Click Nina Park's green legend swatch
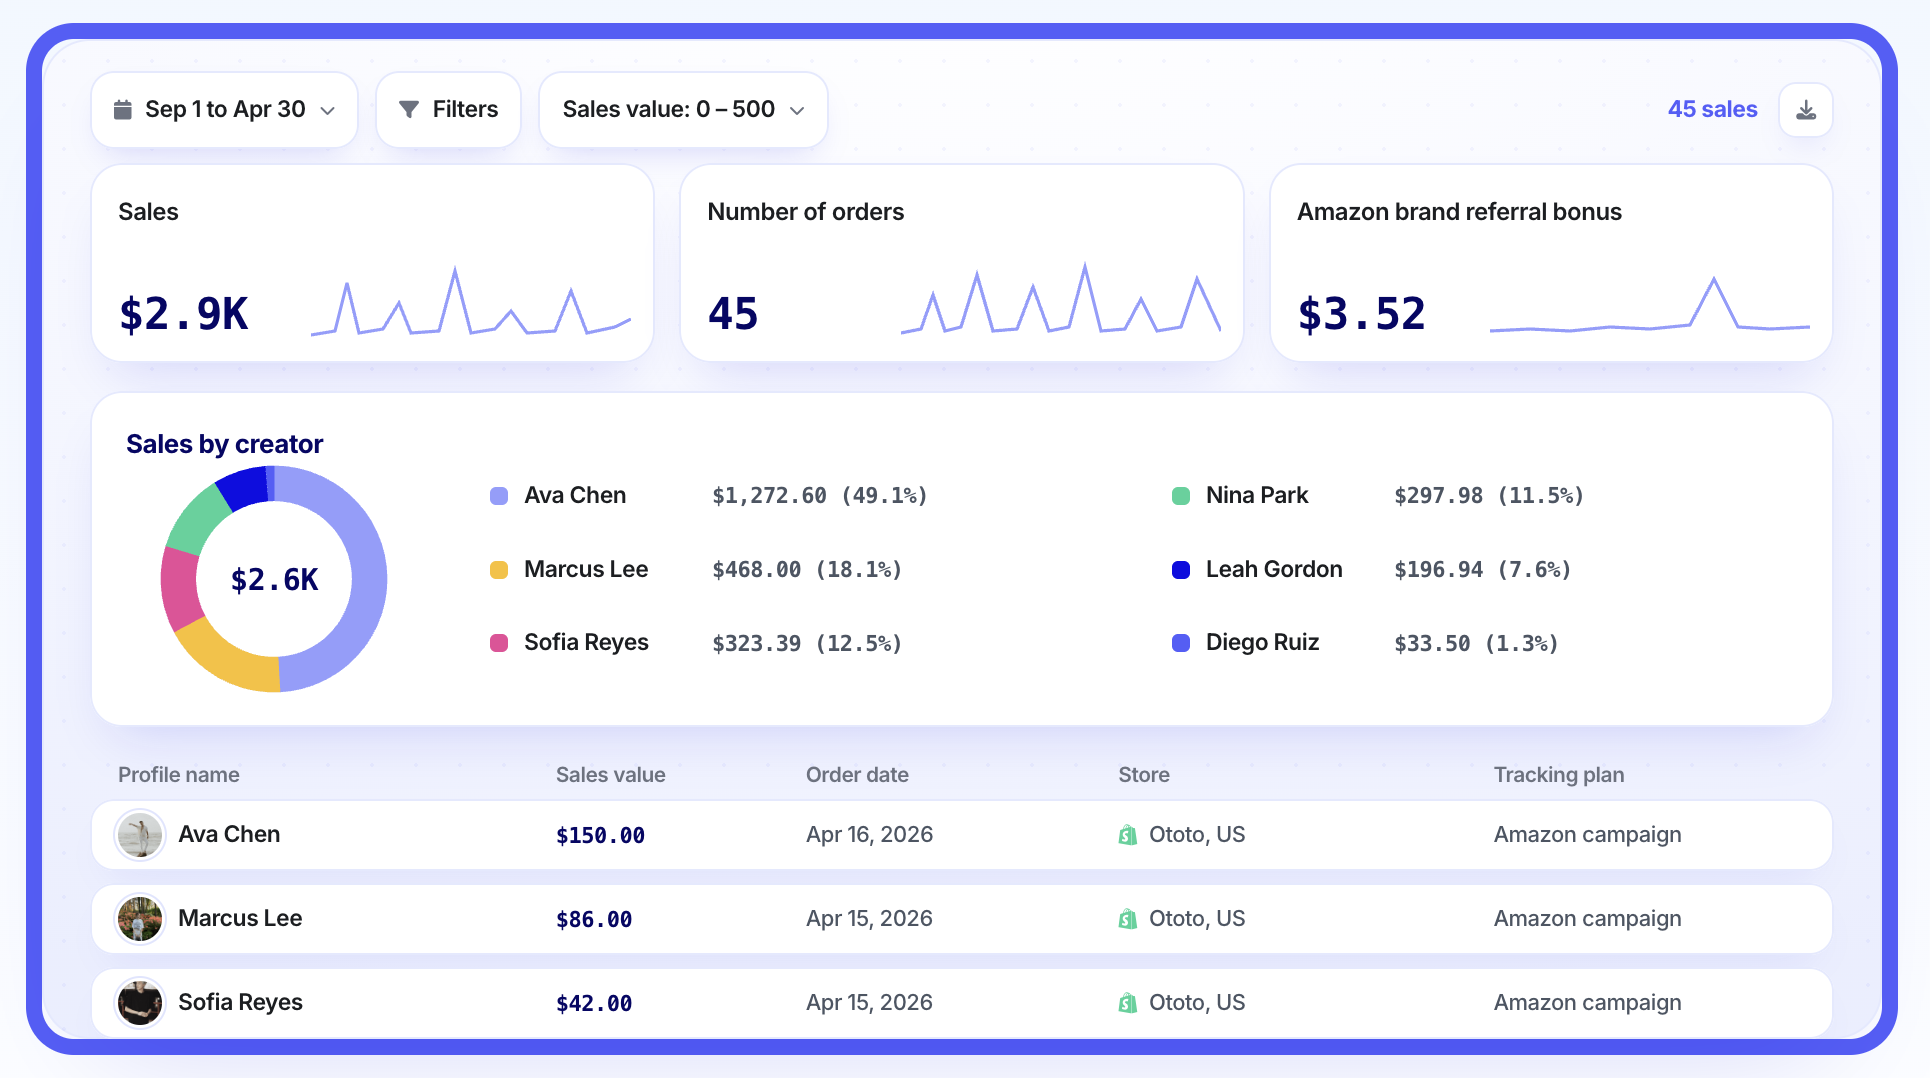 [1181, 496]
